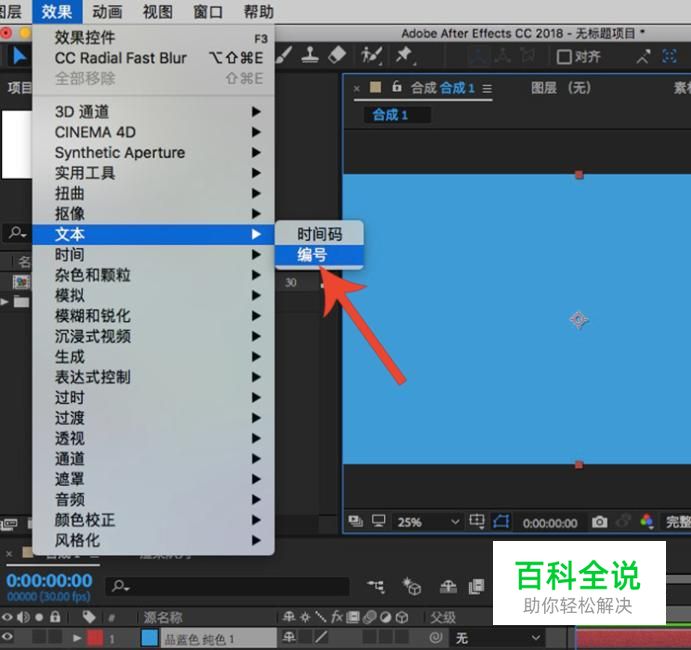The height and width of the screenshot is (650, 691).
Task: Click the parent pick whip spiral icon
Action: 435,637
